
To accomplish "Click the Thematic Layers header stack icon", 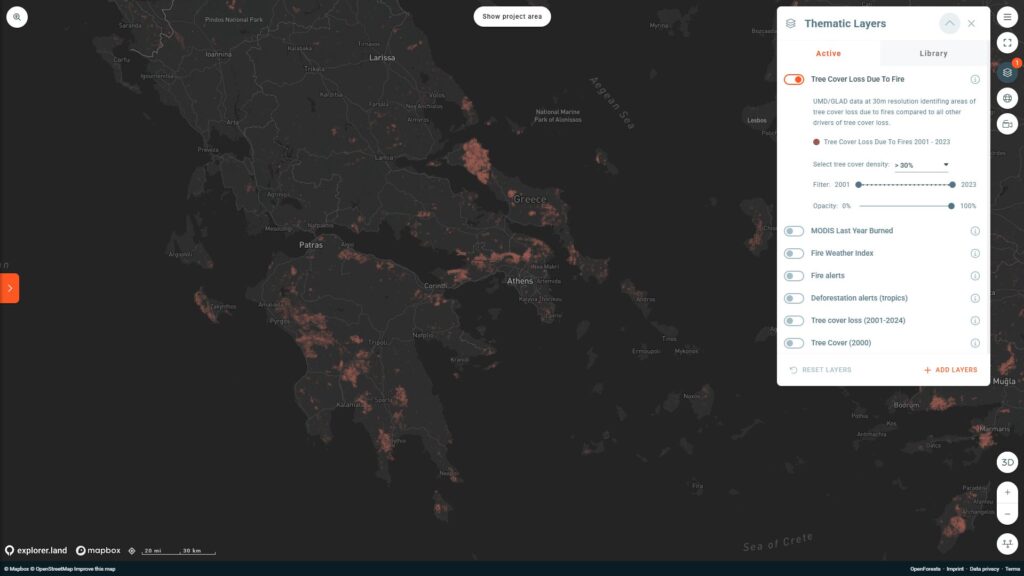I will pyautogui.click(x=791, y=24).
